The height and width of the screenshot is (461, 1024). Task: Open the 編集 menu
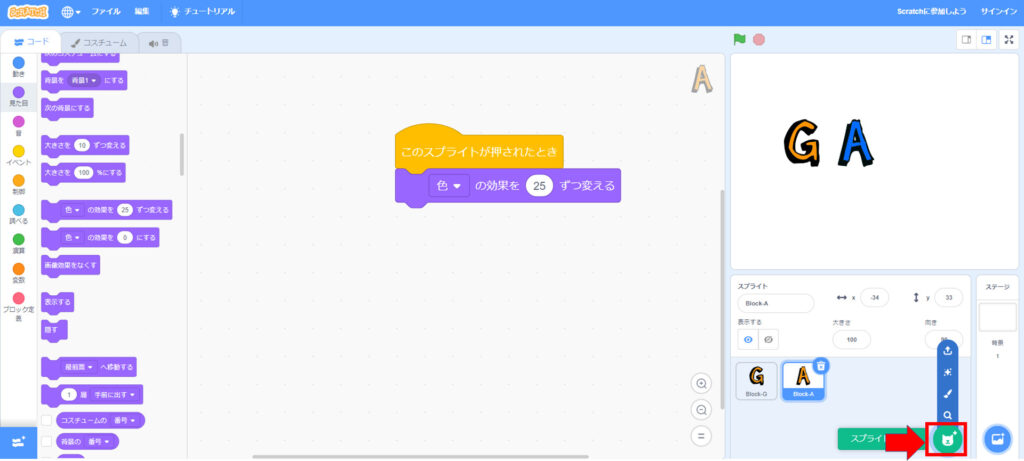142,12
